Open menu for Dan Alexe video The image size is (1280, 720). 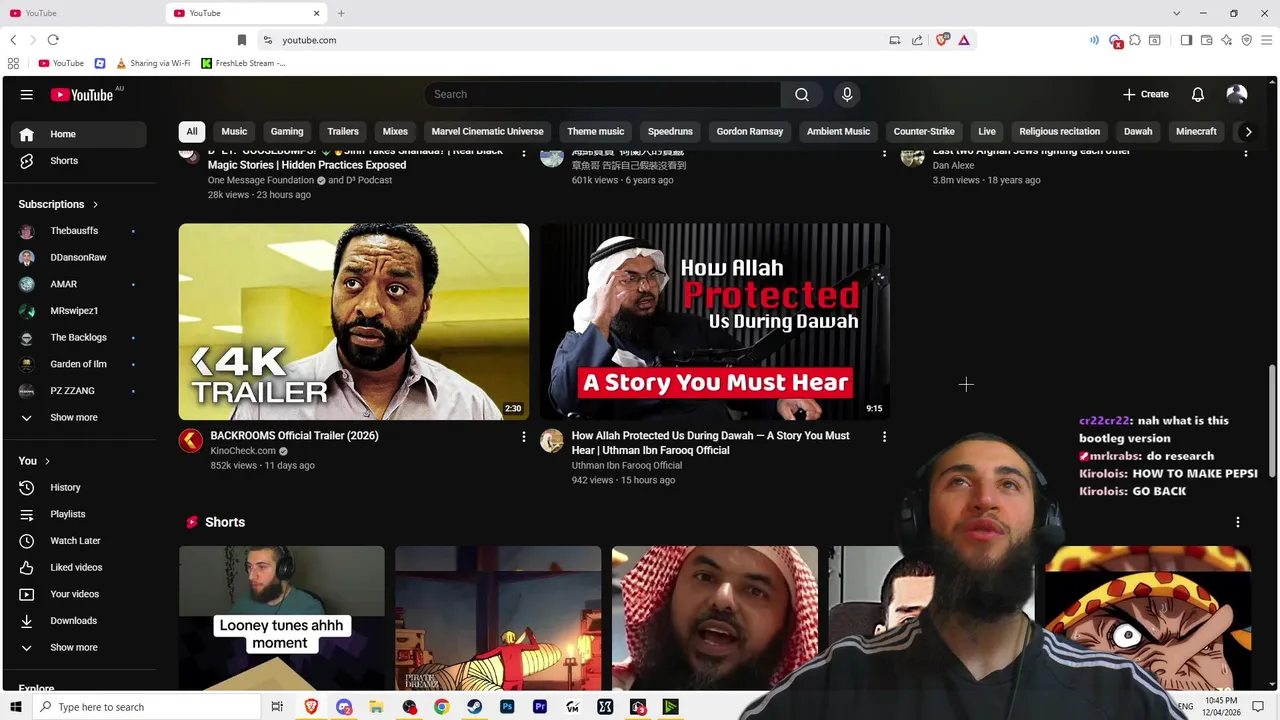pyautogui.click(x=1245, y=153)
